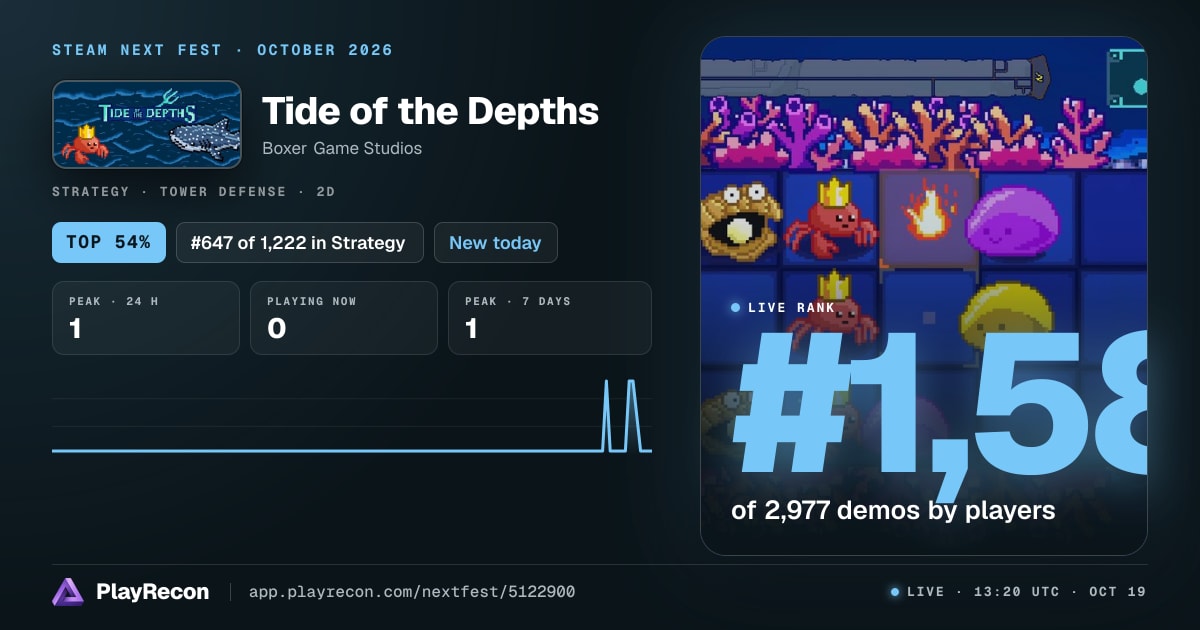Click the PlayRecon purple triangle logo
Viewport: 1200px width, 630px height.
coord(68,592)
